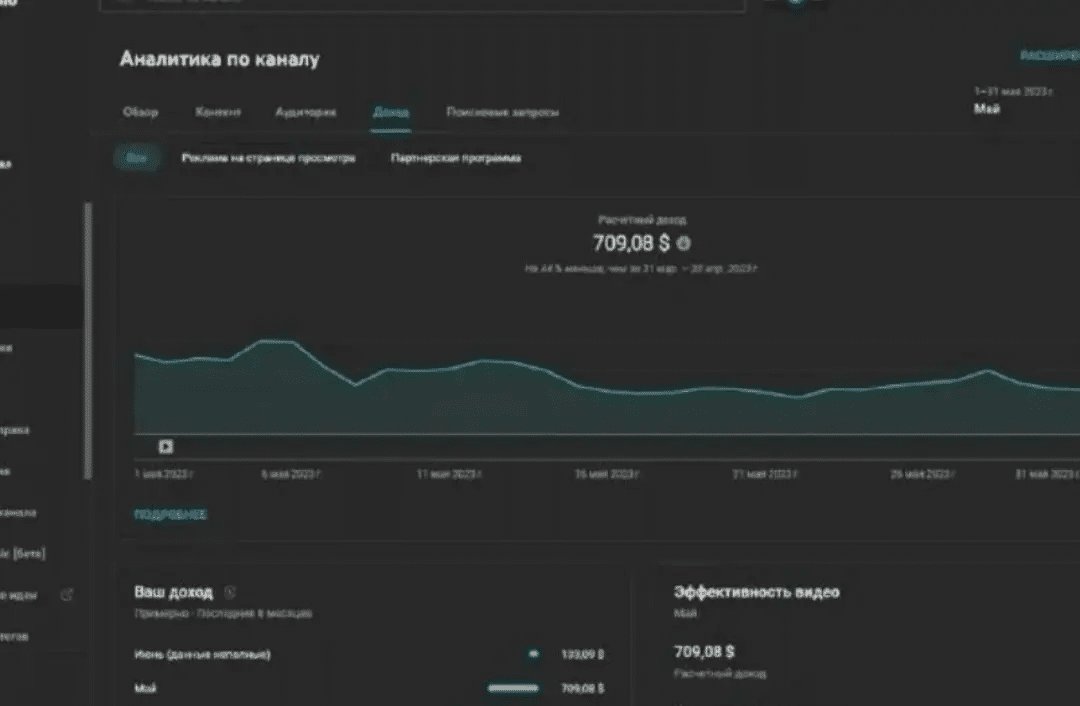Screen dimensions: 1080x706
Task: Select the Все filter chip
Action: point(136,158)
